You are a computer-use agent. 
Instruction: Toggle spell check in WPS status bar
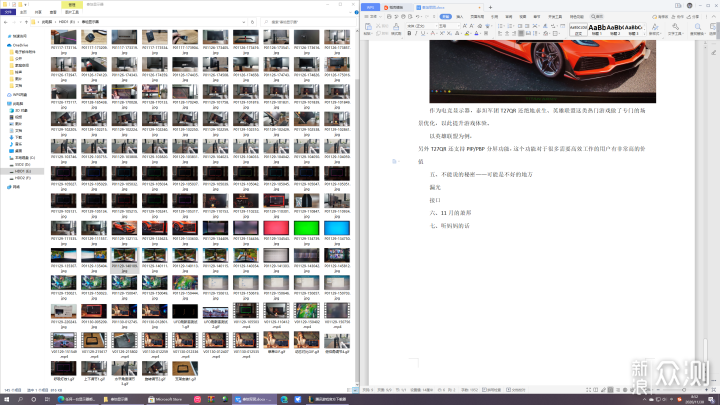click(491, 390)
